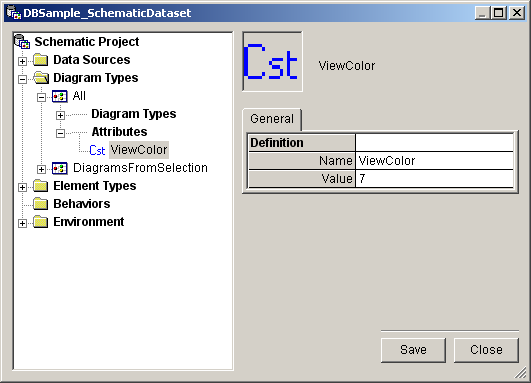The image size is (531, 383).
Task: Click the Environment folder icon
Action: (x=41, y=222)
